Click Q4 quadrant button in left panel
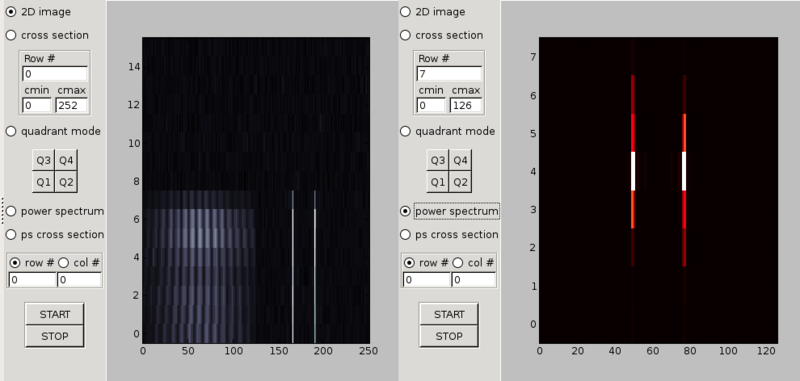This screenshot has width=800, height=381. click(66, 161)
